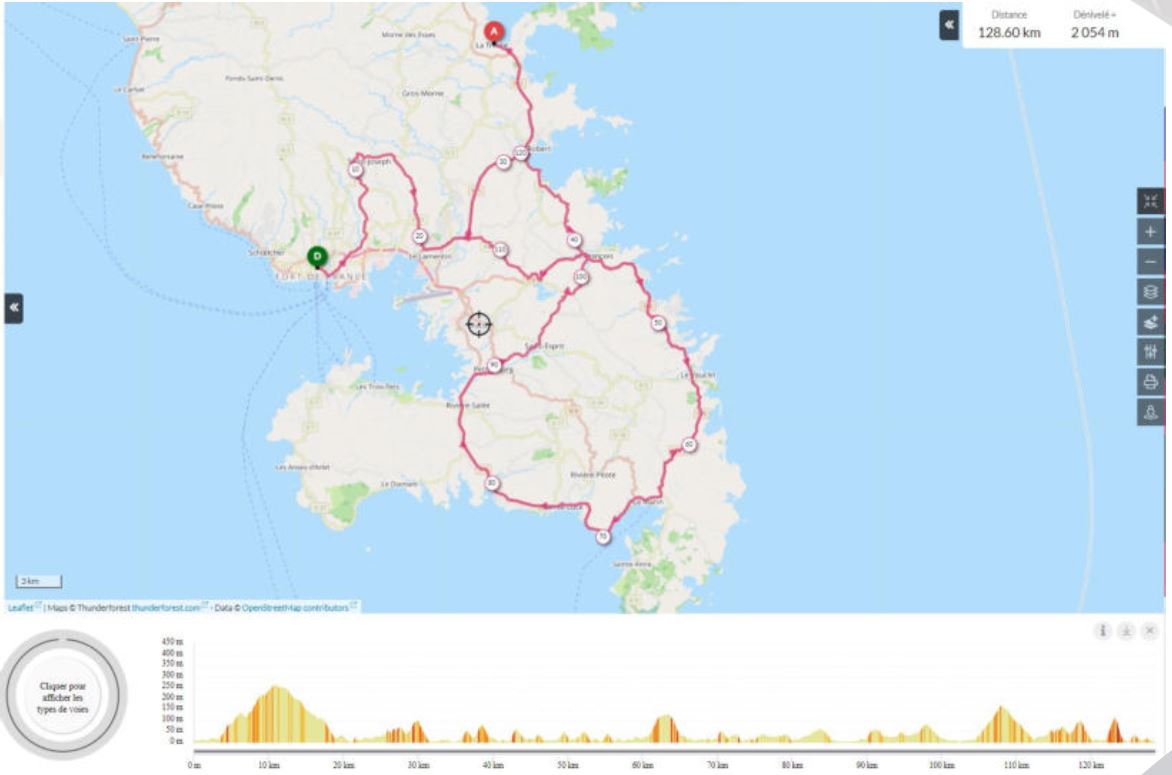The height and width of the screenshot is (775, 1172).
Task: Expand the stats panel via double-chevron
Action: click(949, 25)
